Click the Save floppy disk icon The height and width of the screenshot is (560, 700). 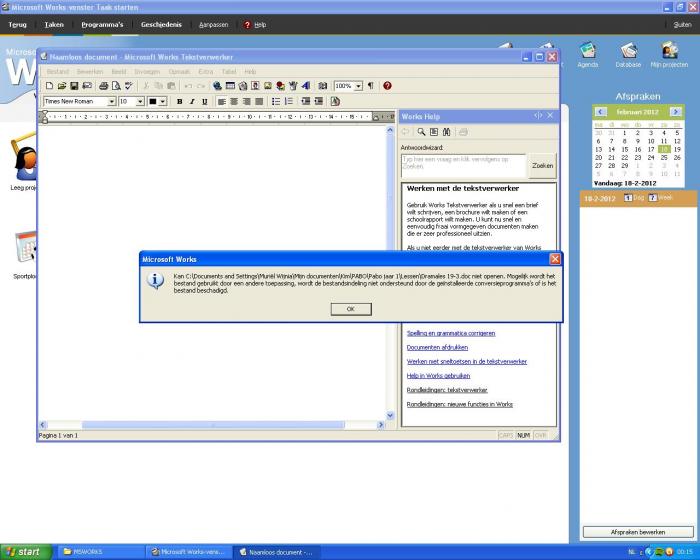click(x=74, y=86)
